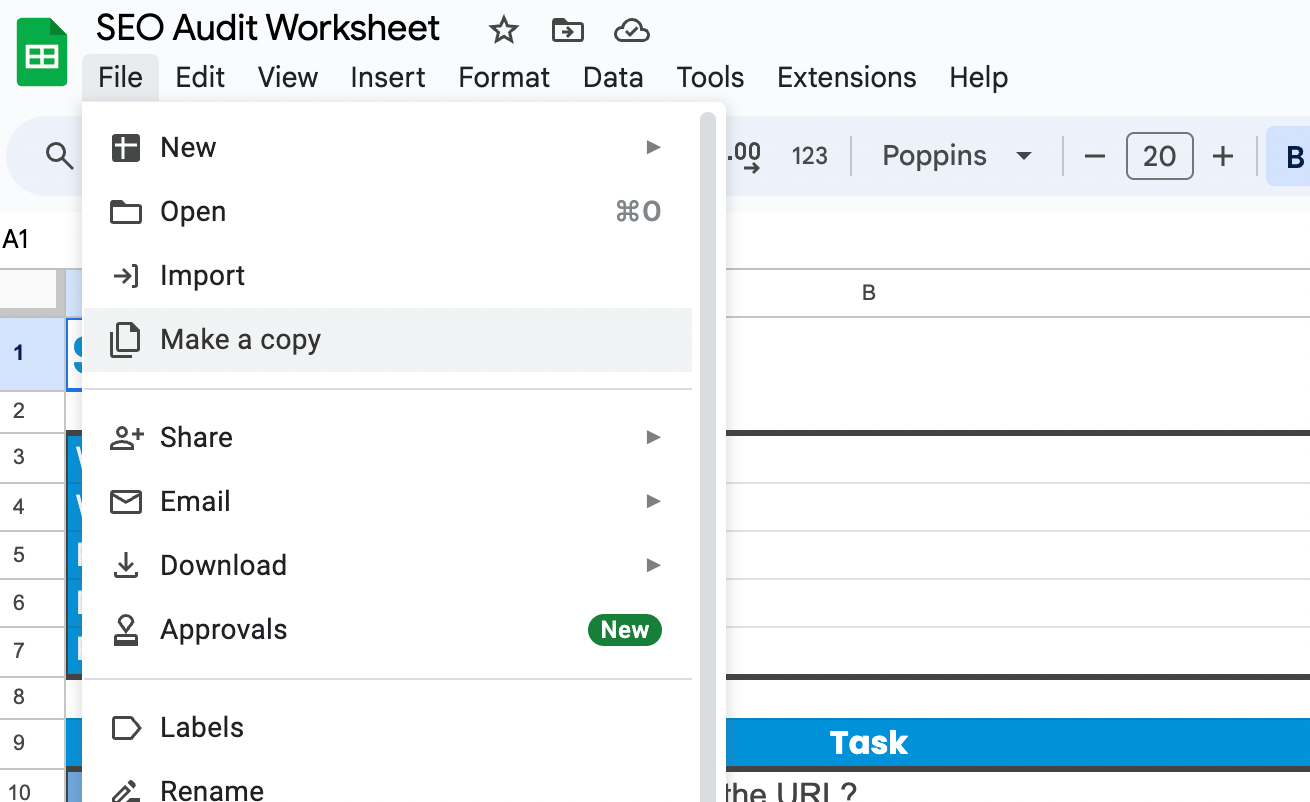Toggle bold formatting button

pos(1294,156)
